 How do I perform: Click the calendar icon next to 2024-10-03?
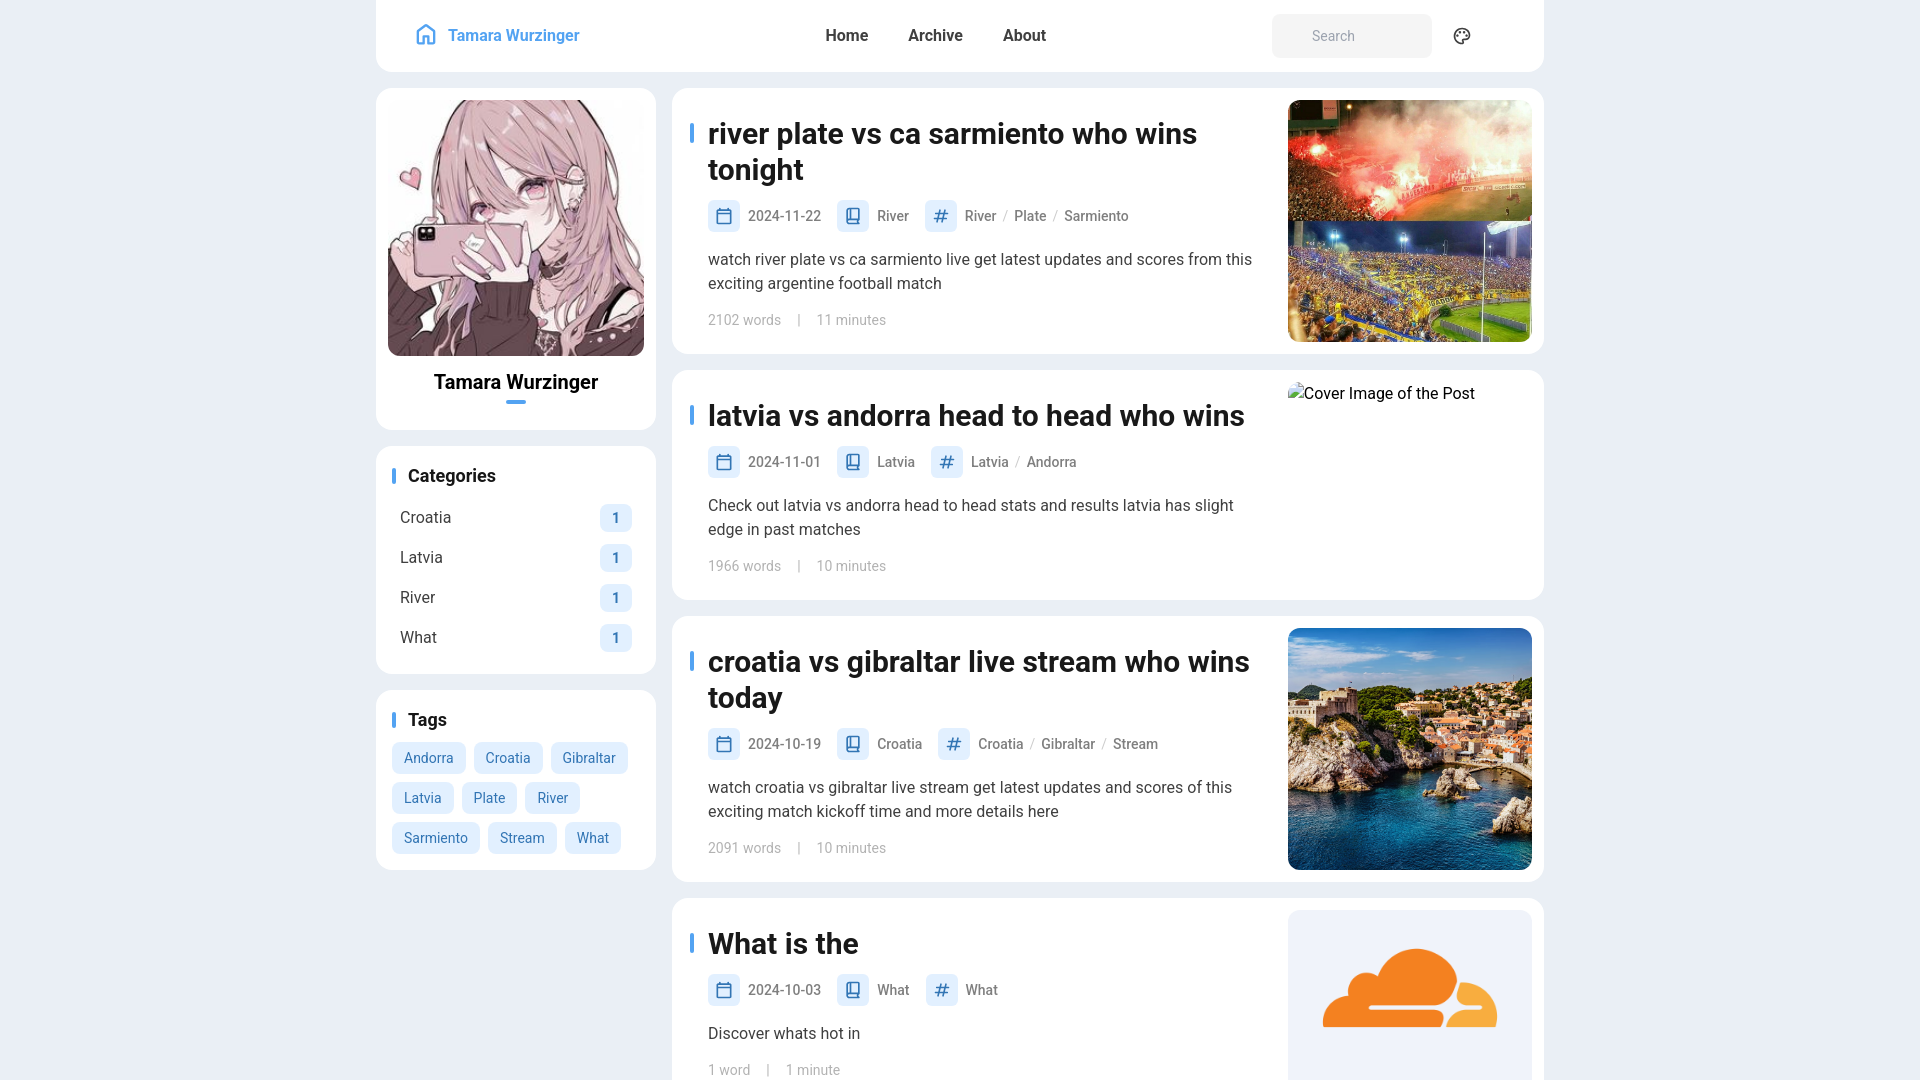[x=724, y=990]
